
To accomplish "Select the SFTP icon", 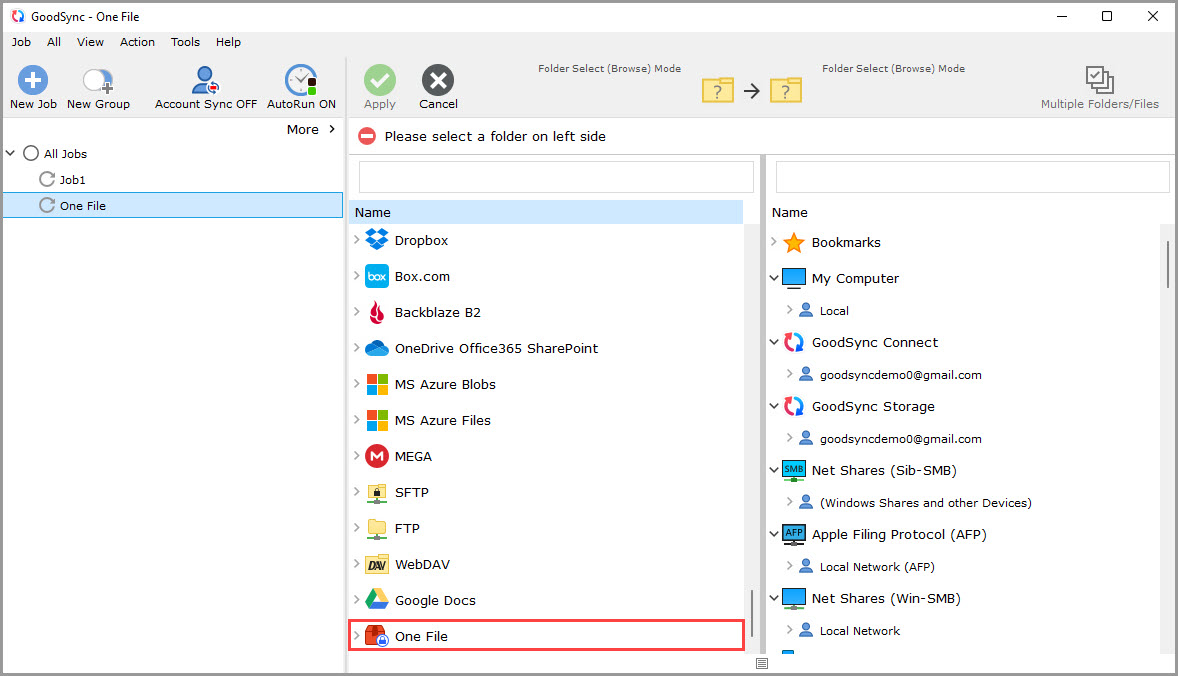I will pos(376,493).
